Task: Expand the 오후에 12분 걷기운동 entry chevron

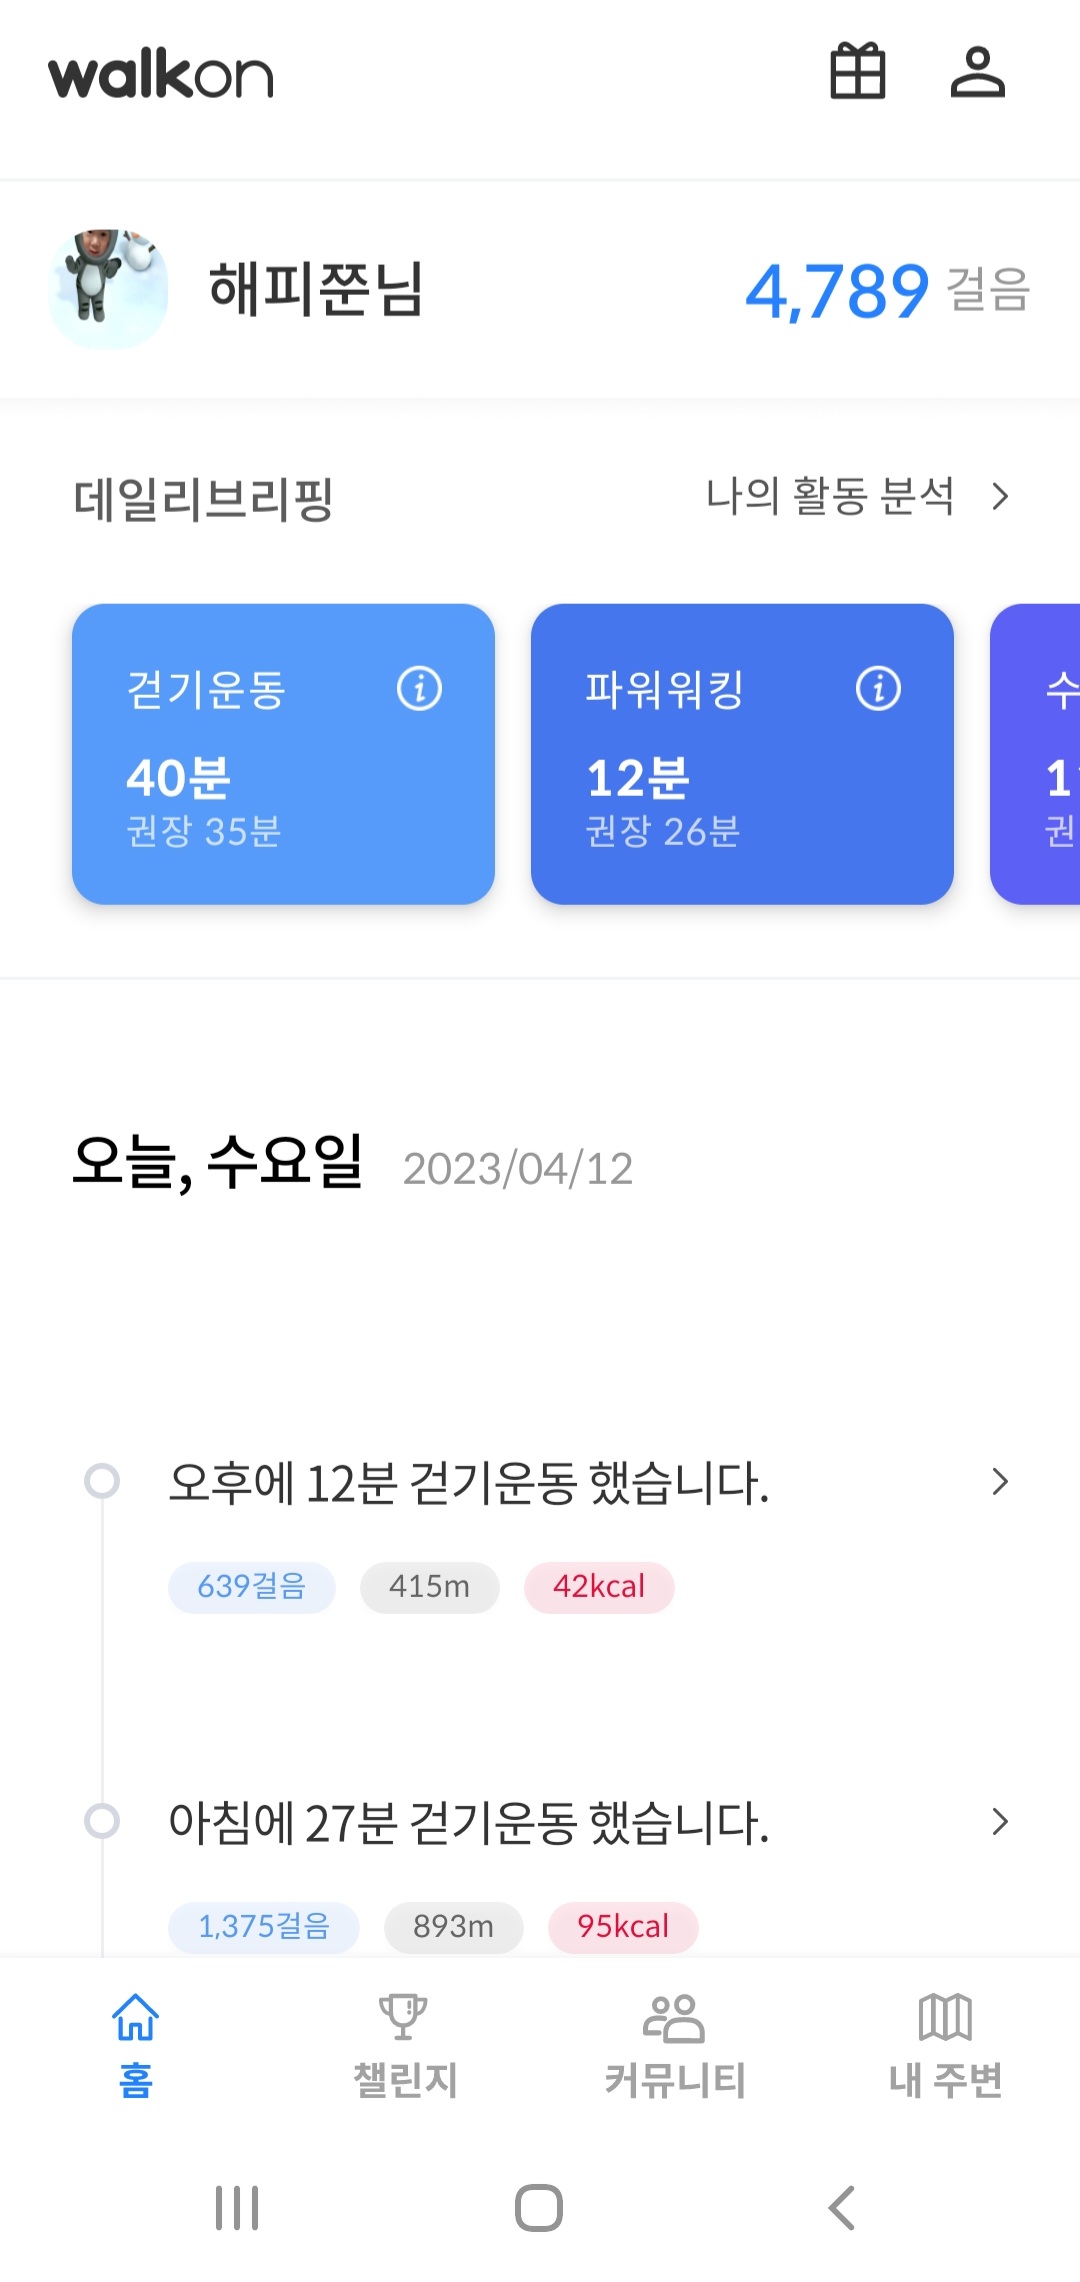Action: (999, 1481)
